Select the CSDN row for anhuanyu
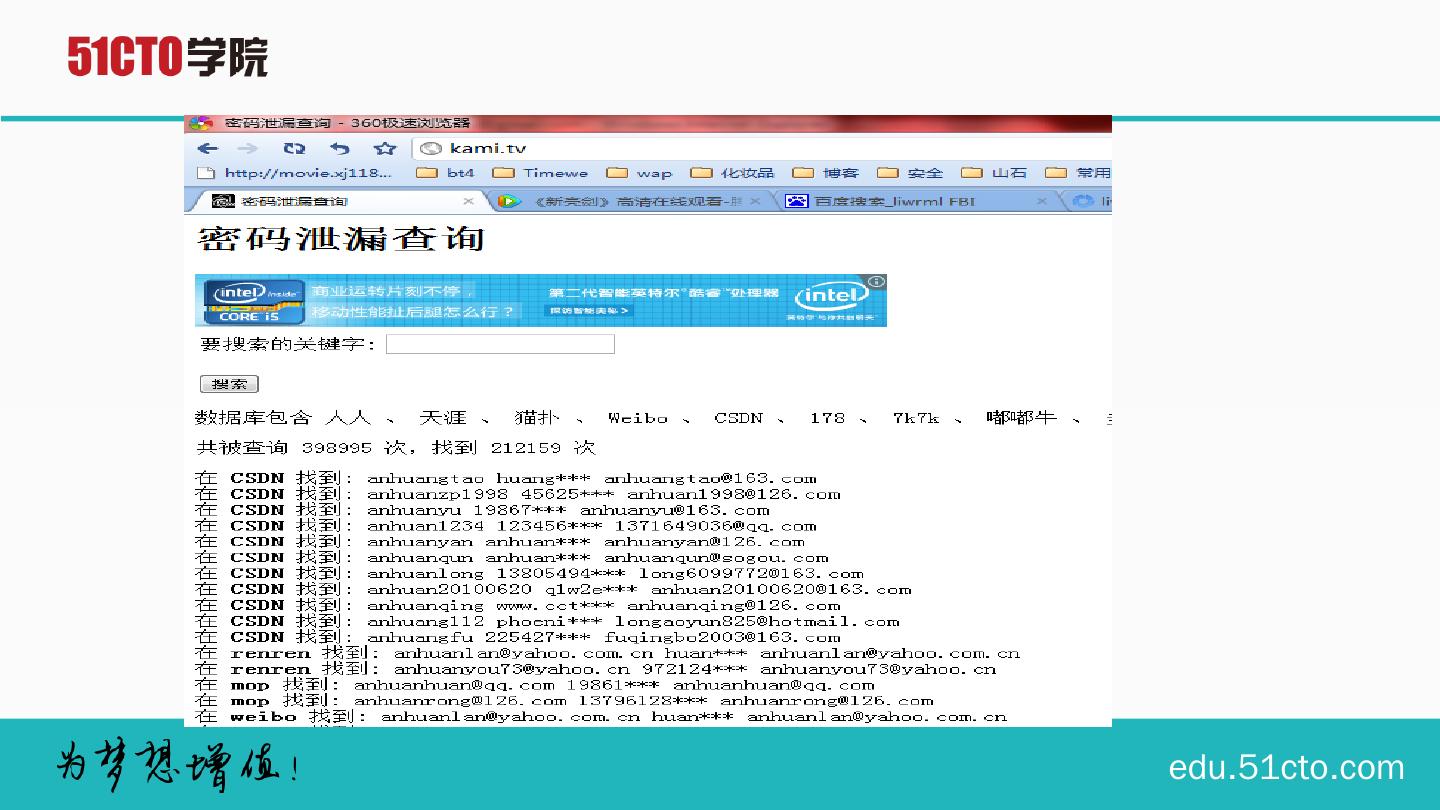 point(482,510)
